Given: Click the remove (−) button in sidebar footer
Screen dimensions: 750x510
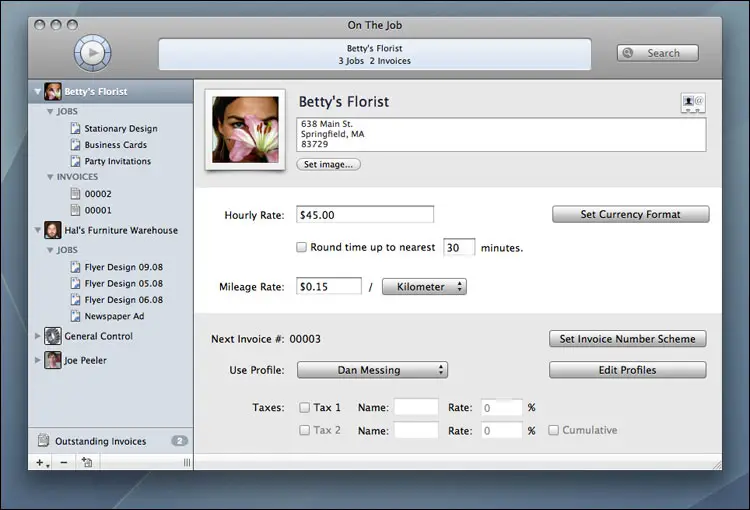Looking at the screenshot, I should pos(64,463).
